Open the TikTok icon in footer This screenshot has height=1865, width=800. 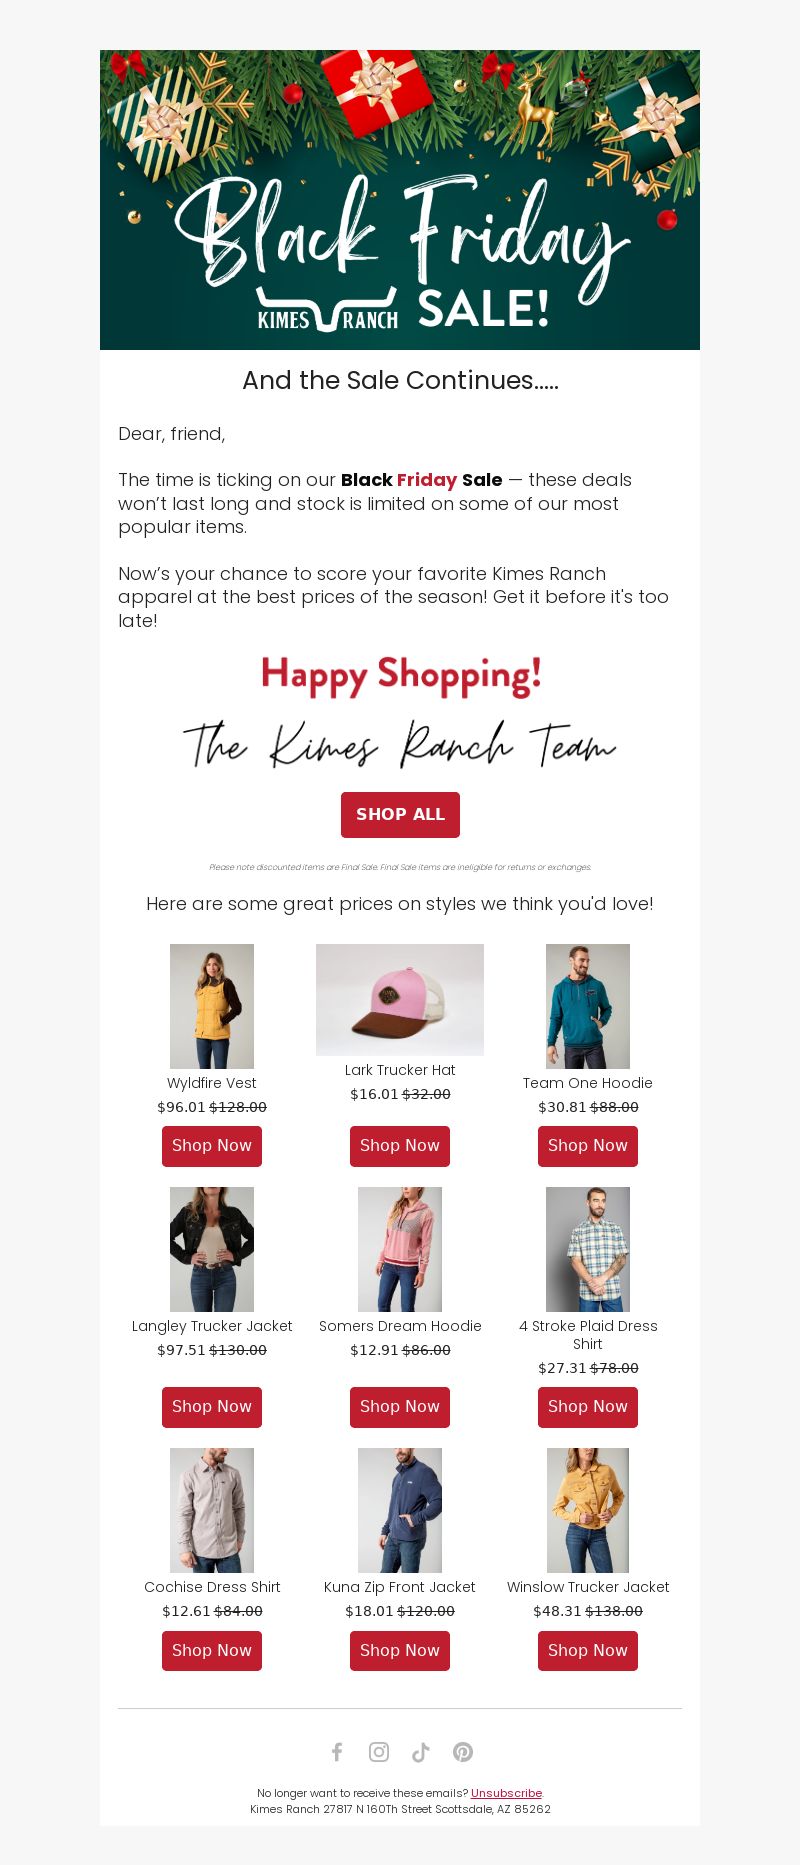421,1752
